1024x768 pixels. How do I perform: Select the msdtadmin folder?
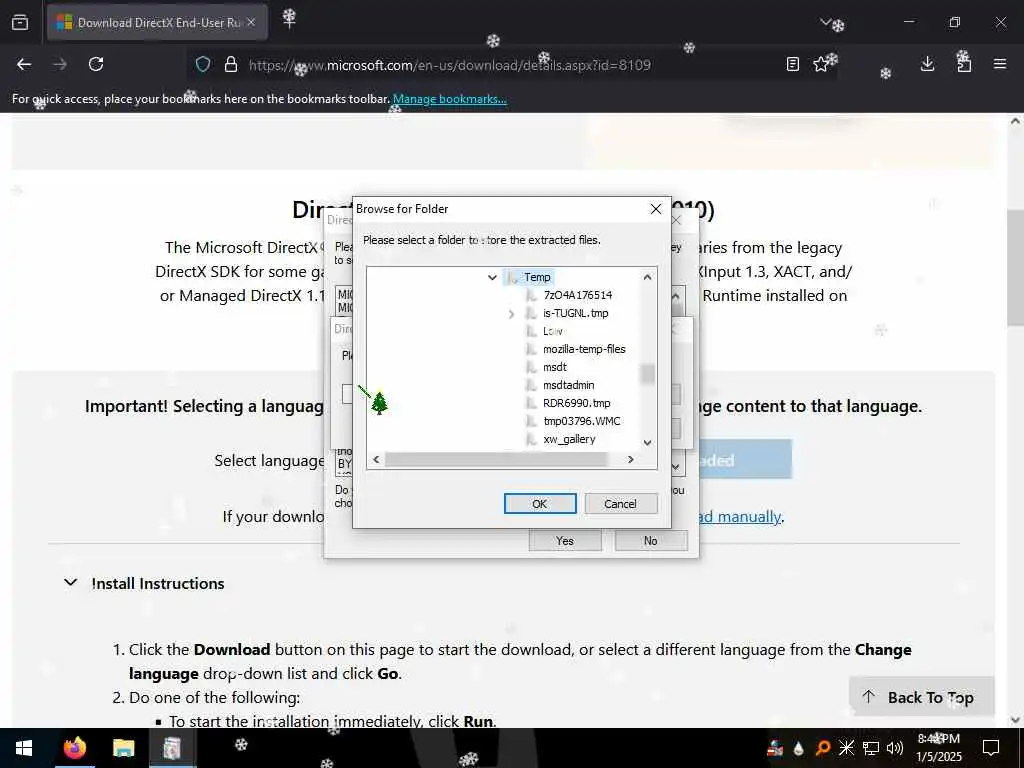[x=568, y=385]
